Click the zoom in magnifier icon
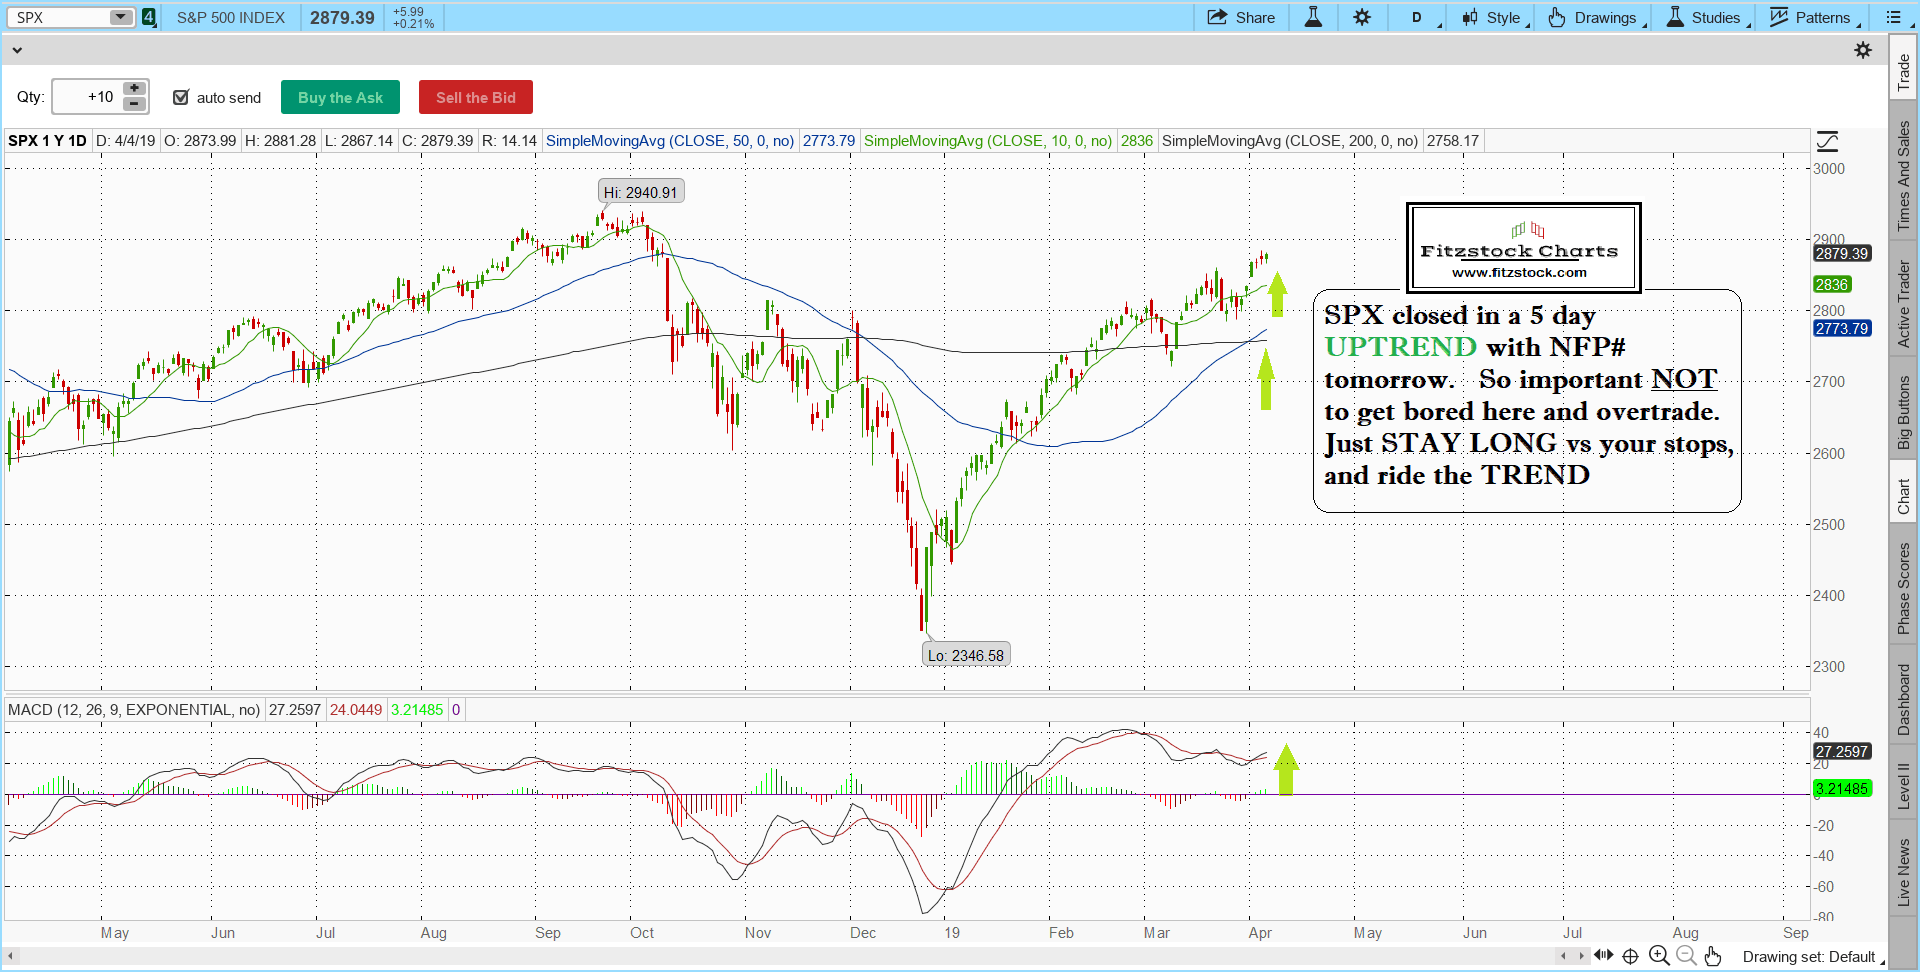The image size is (1920, 972). (1658, 956)
